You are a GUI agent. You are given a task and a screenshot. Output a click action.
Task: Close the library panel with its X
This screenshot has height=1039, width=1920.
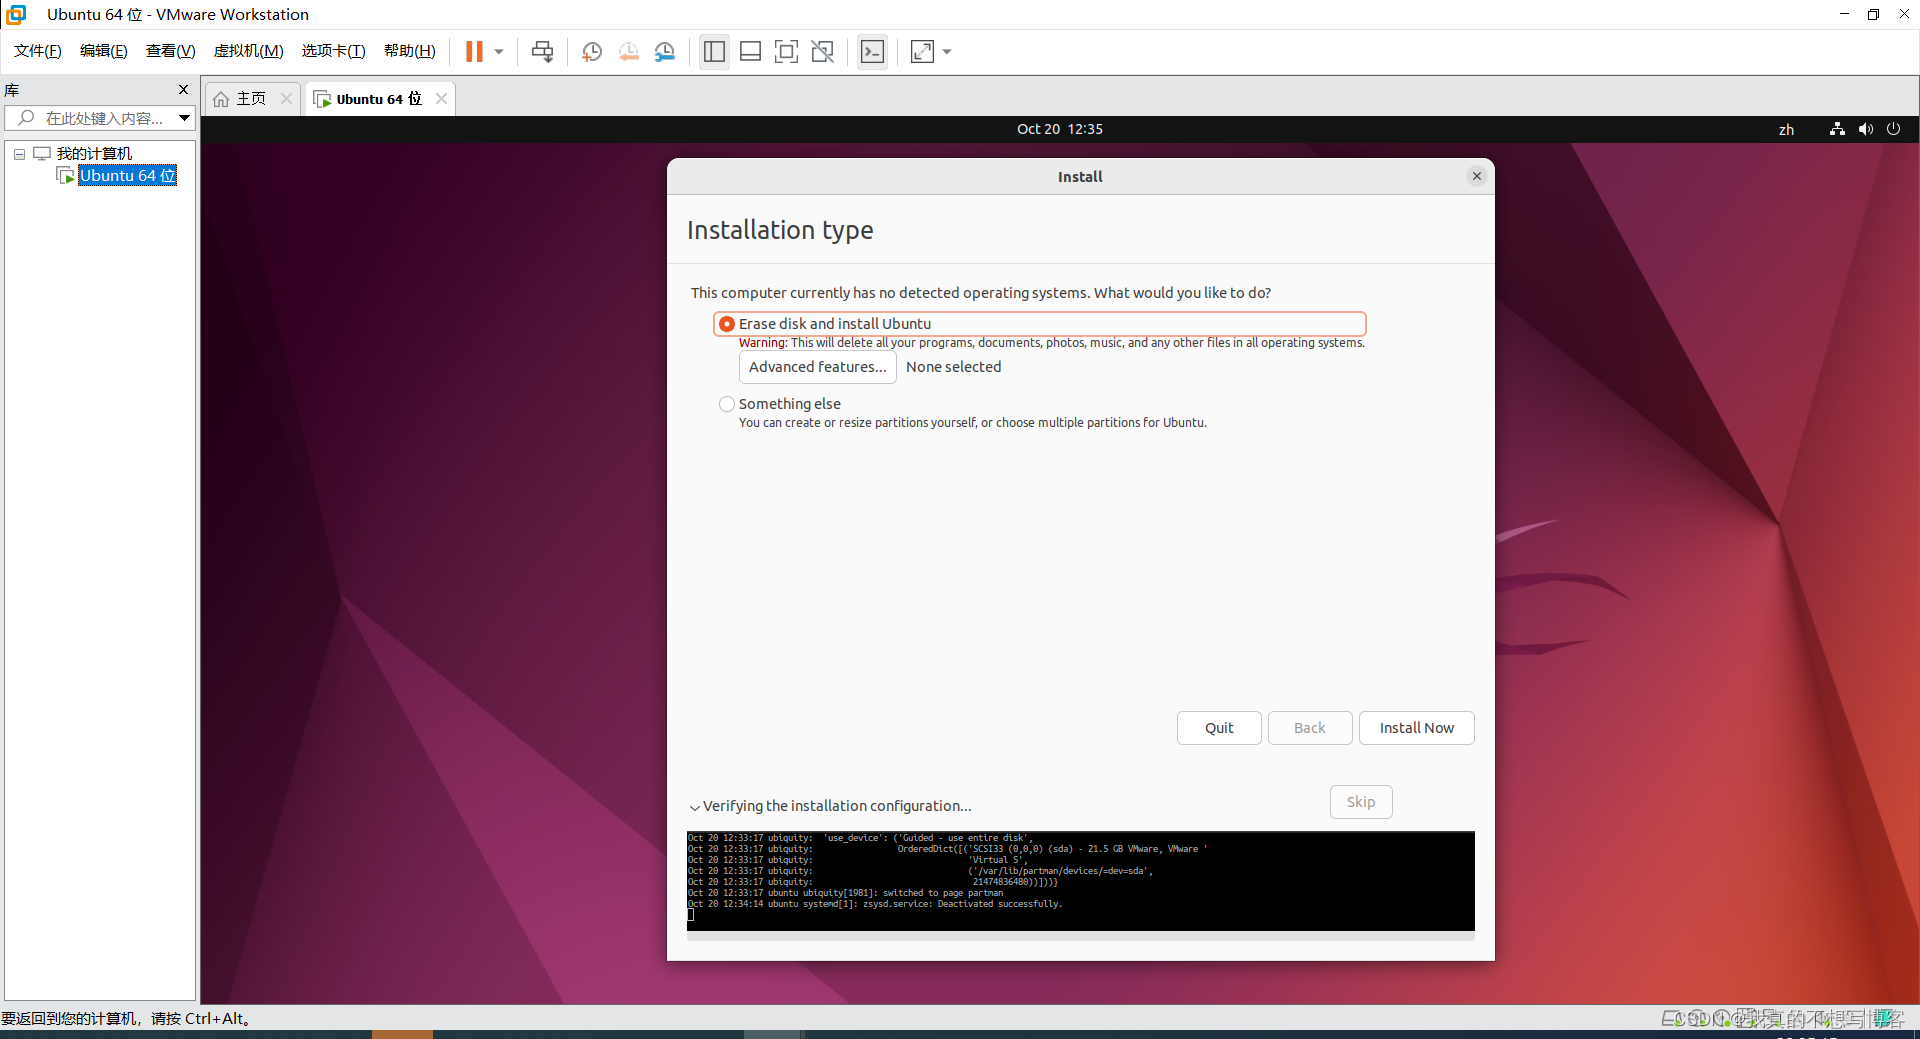coord(183,89)
